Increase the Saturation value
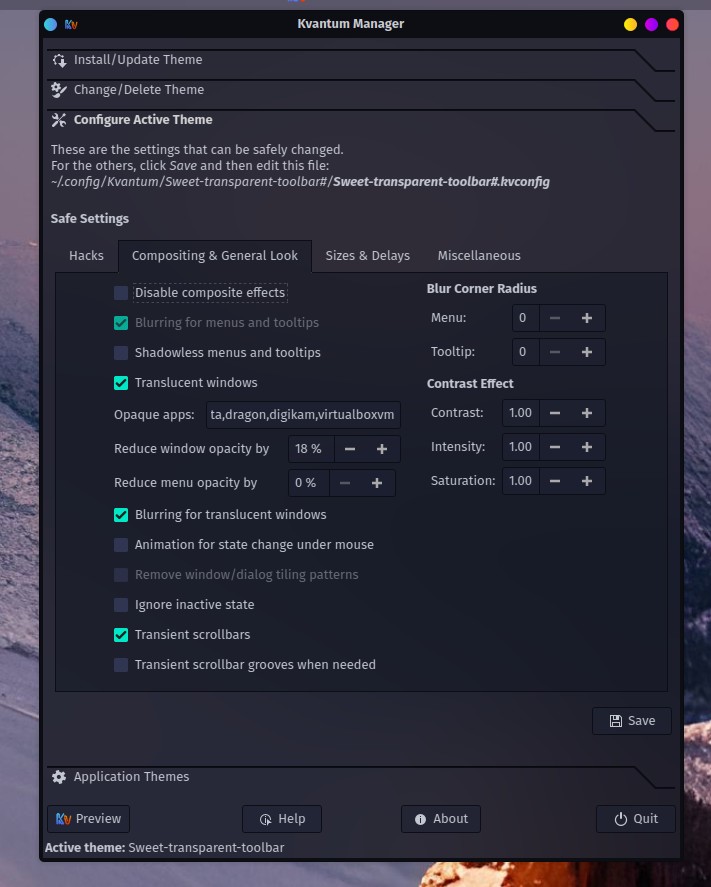Viewport: 711px width, 887px height. coord(587,481)
